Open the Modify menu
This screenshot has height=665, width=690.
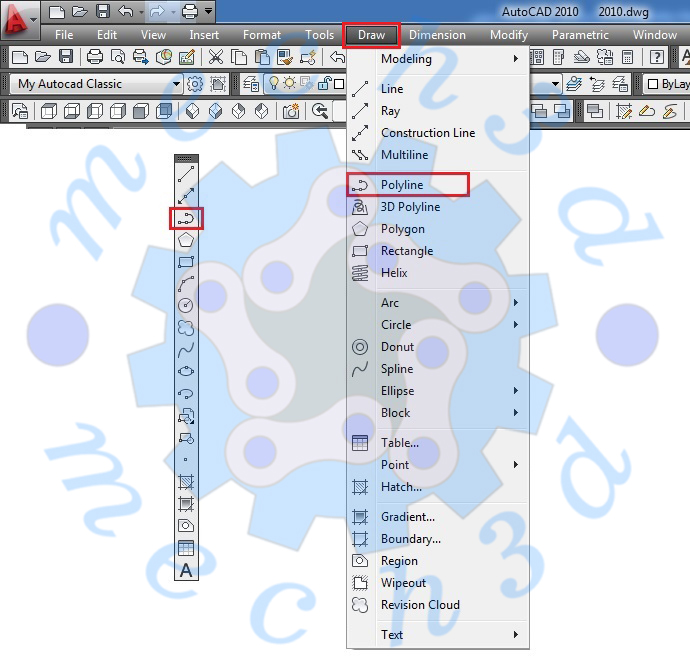509,35
